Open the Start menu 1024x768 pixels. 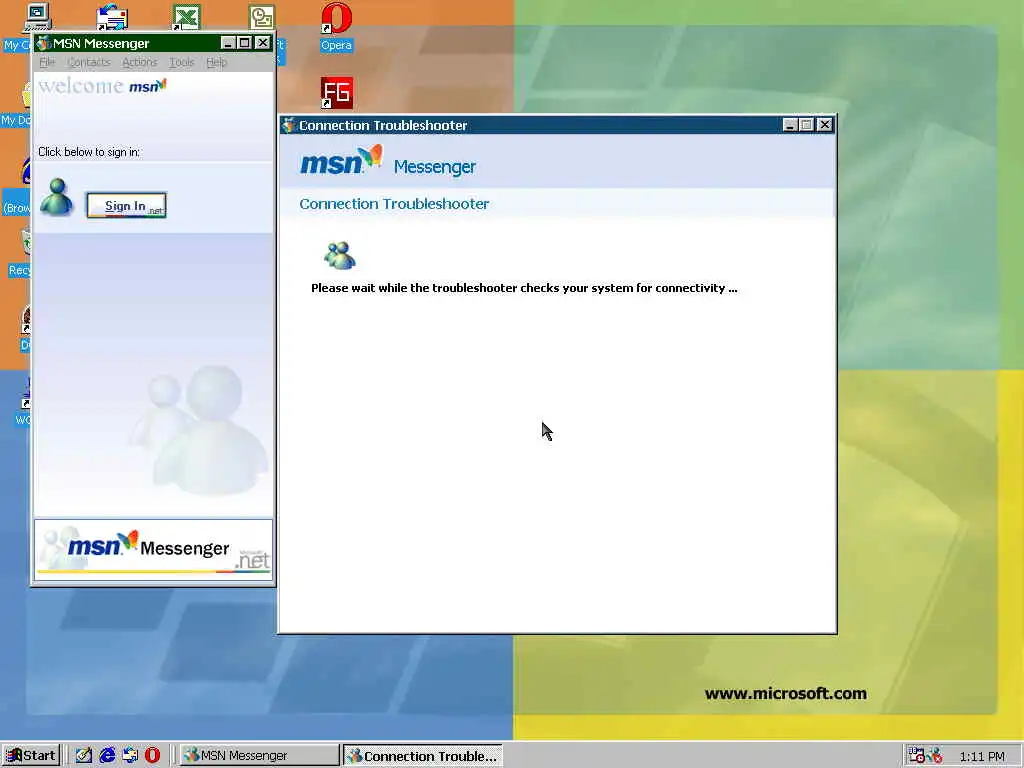click(x=31, y=756)
